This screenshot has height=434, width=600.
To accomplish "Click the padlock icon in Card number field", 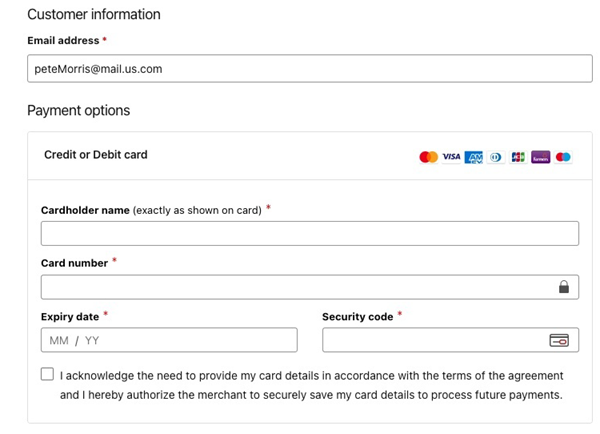I will point(564,288).
